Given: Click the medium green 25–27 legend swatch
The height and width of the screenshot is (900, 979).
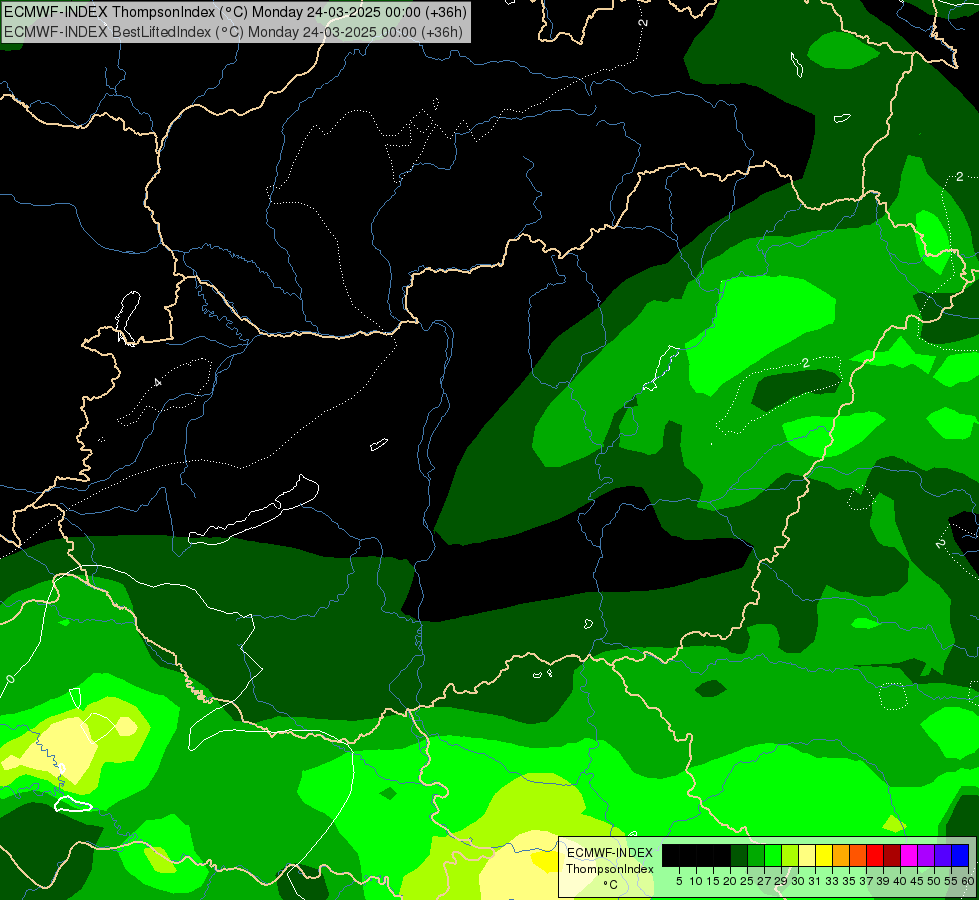Looking at the screenshot, I should pyautogui.click(x=756, y=855).
